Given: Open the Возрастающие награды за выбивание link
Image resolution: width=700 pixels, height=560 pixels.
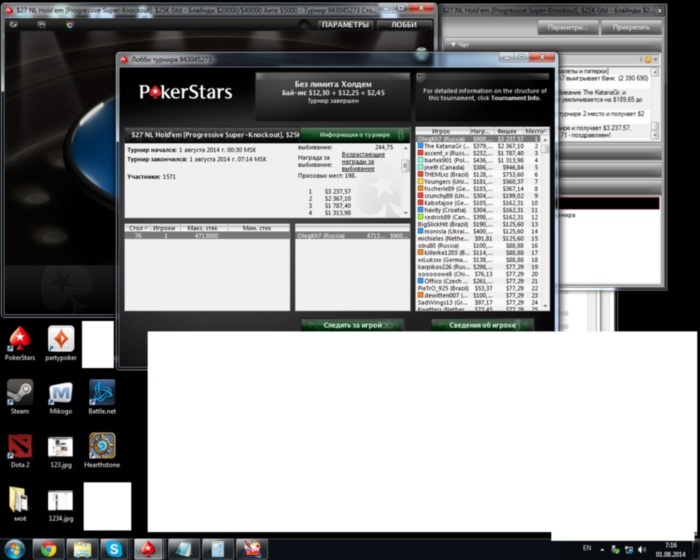Looking at the screenshot, I should coord(363,162).
